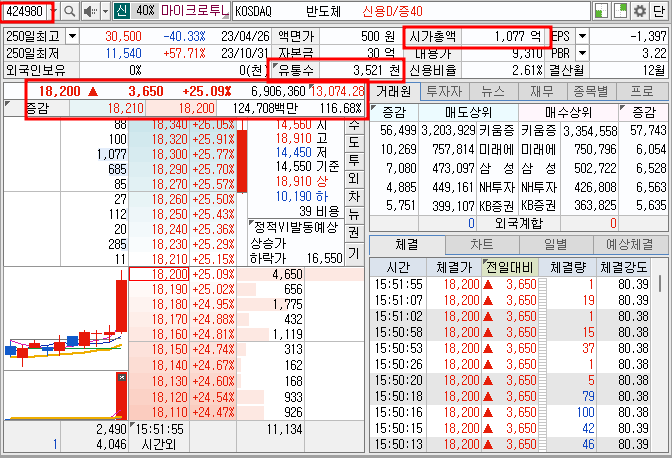Click 키움증 in the 매도상위 column

coord(496,131)
